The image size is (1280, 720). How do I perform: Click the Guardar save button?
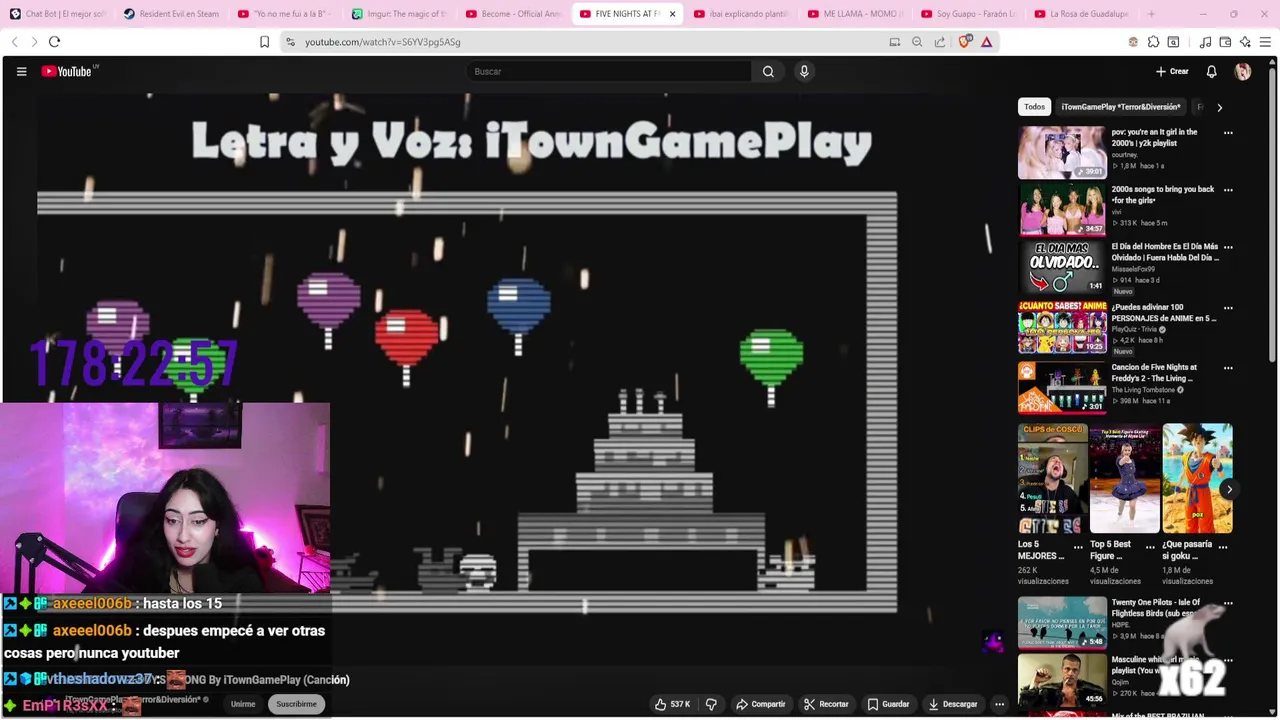click(x=888, y=704)
